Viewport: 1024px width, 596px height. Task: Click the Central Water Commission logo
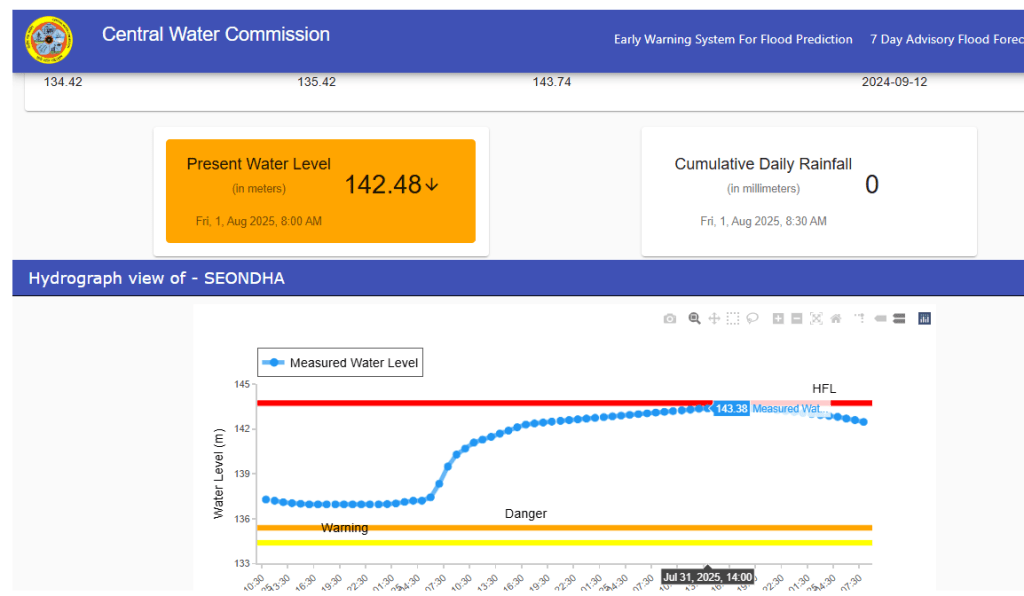tap(48, 40)
